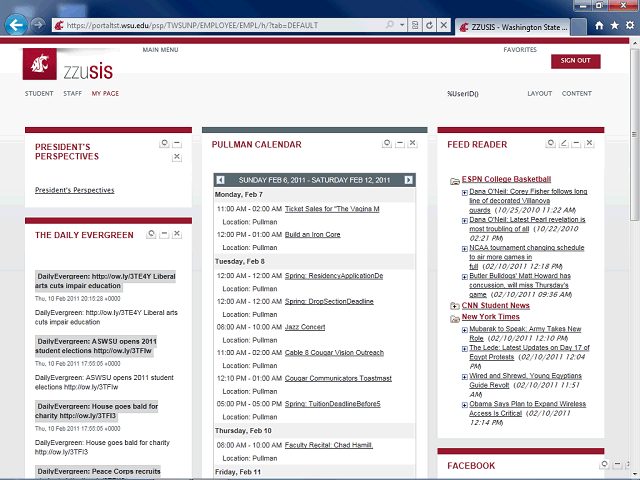Image resolution: width=640 pixels, height=480 pixels.
Task: Open the Favorites menu
Action: (x=520, y=49)
